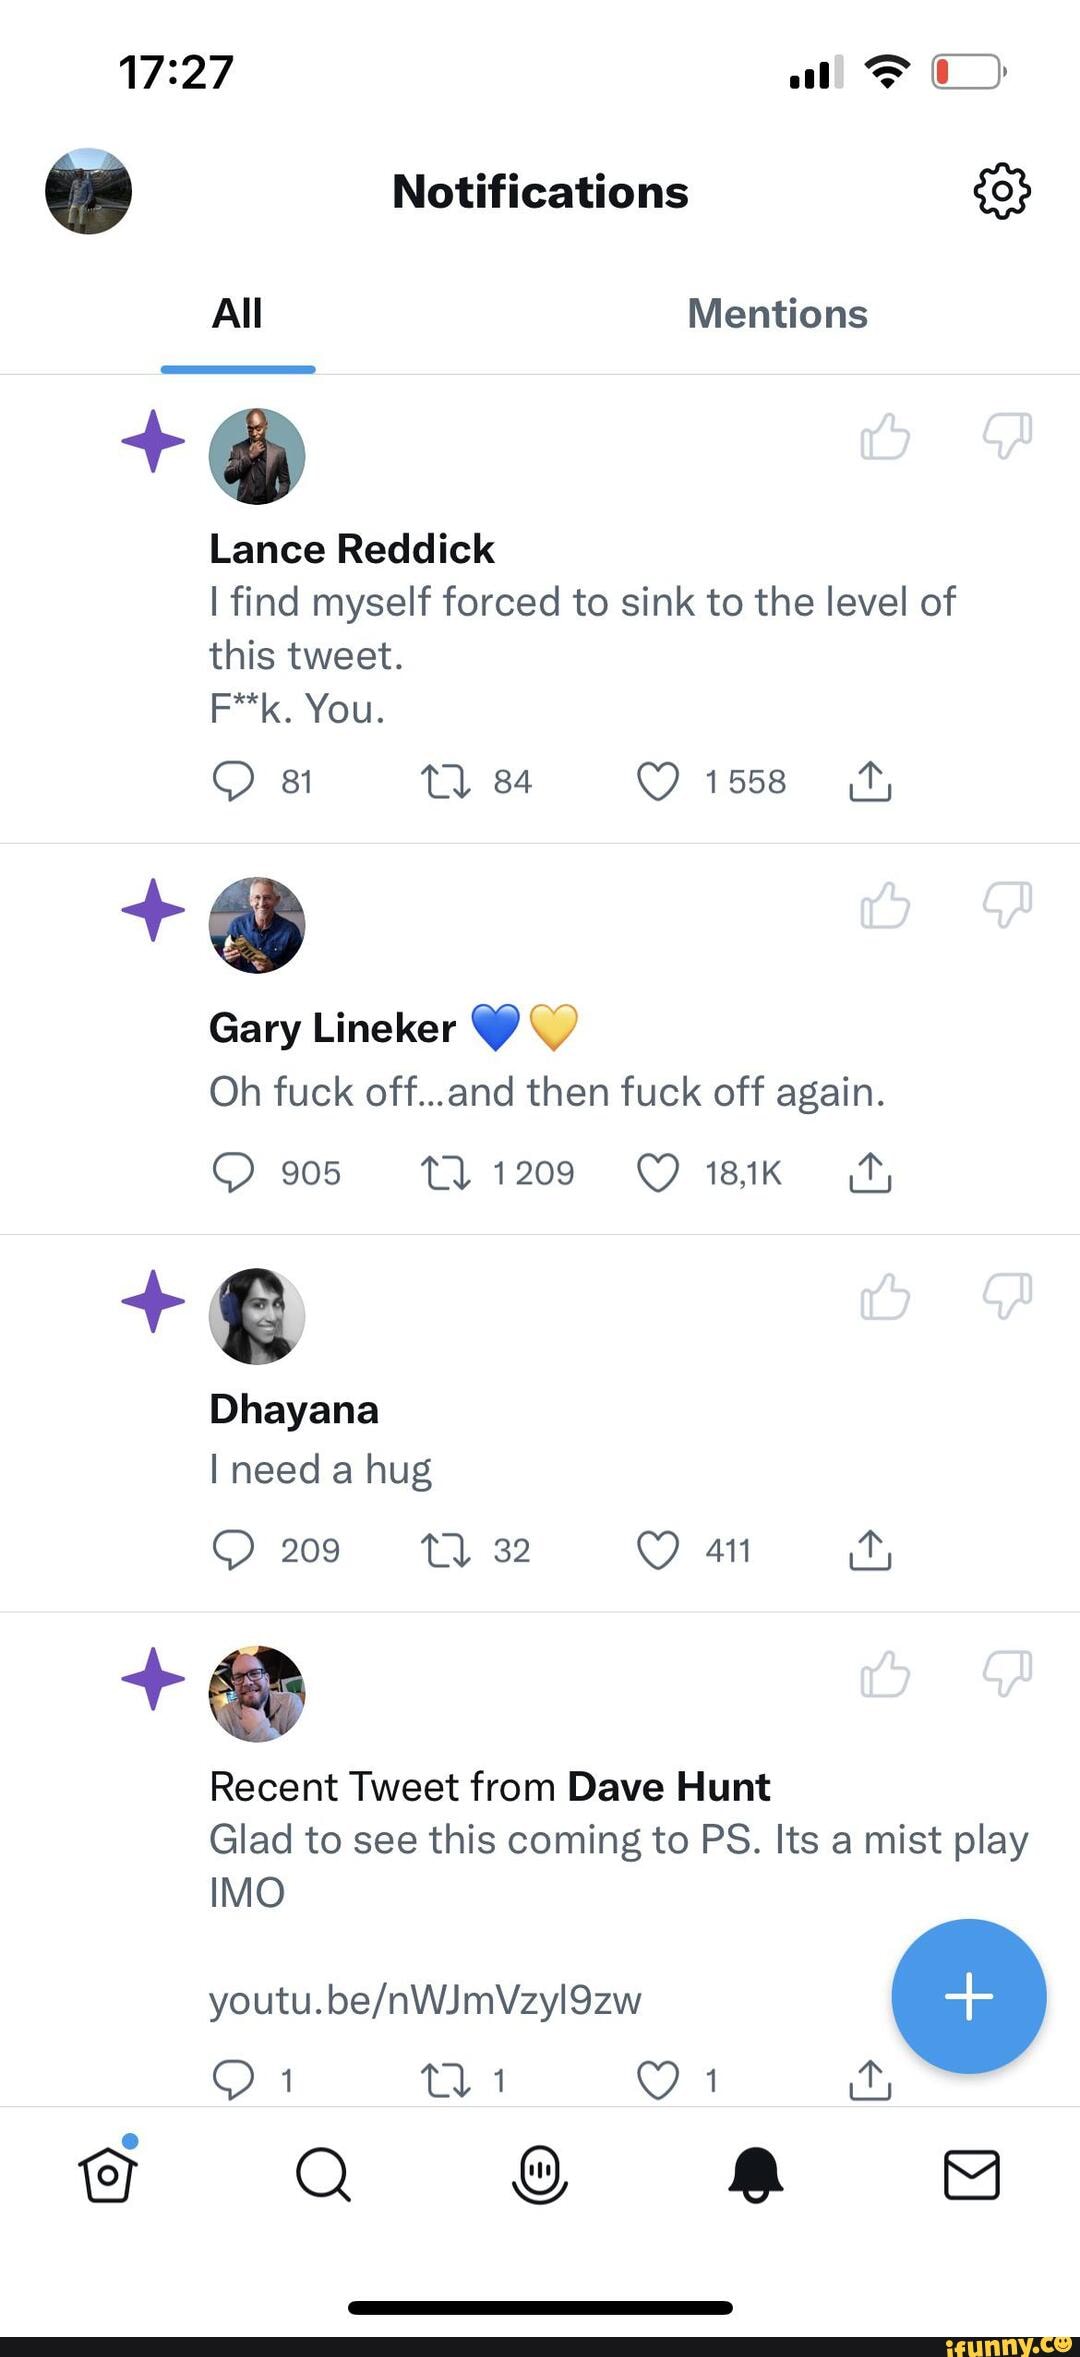This screenshot has height=2357, width=1080.
Task: Like Dhayana's tweet
Action: click(657, 1550)
